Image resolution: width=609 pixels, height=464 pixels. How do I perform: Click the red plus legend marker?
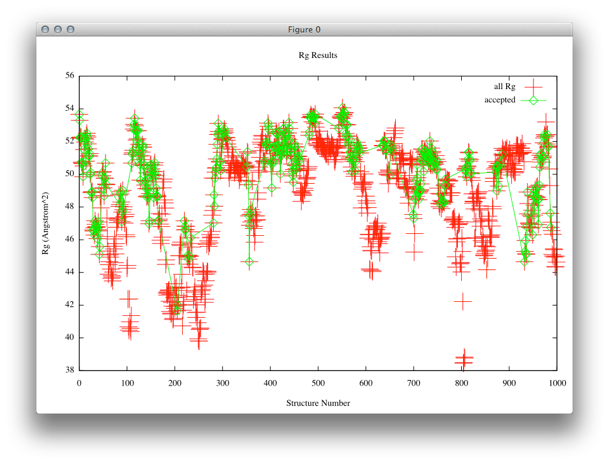534,86
